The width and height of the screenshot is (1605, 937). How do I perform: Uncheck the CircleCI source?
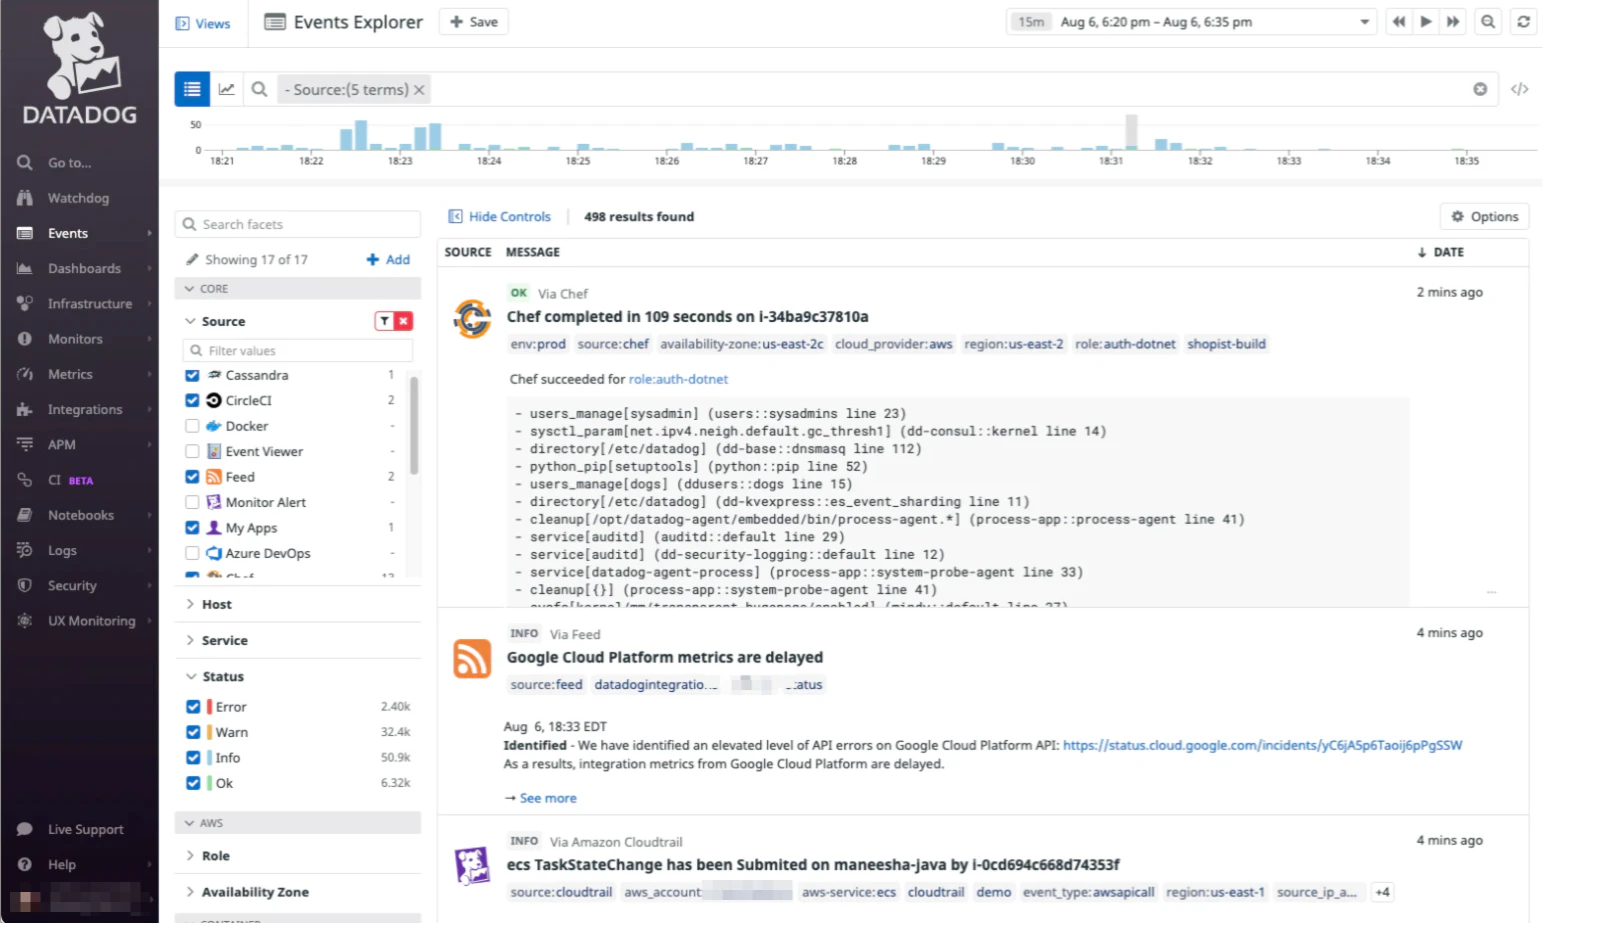point(192,400)
